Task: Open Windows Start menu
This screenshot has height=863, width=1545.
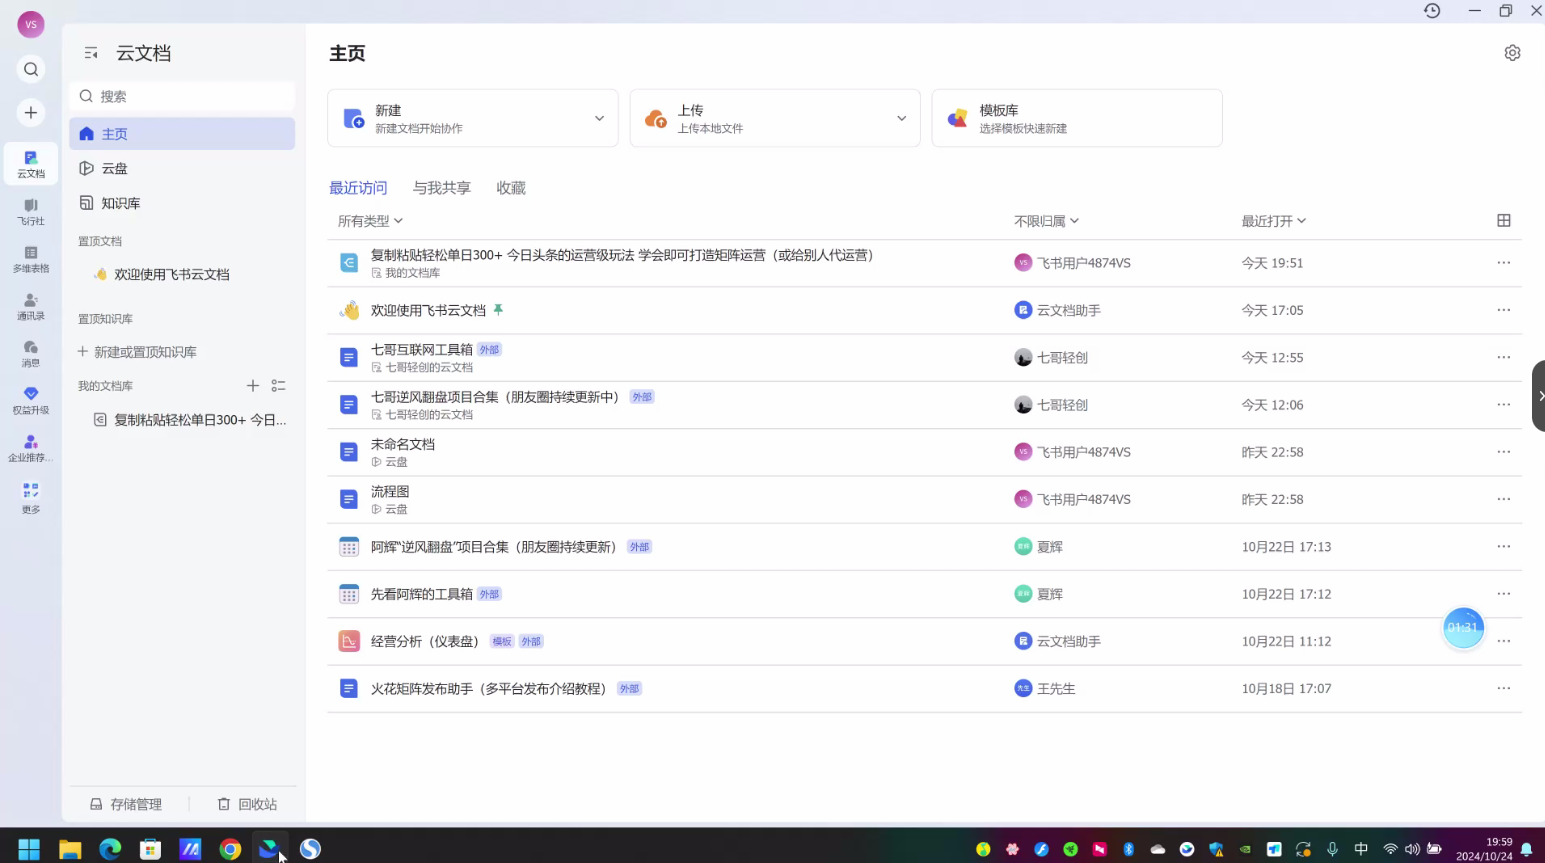Action: (29, 849)
